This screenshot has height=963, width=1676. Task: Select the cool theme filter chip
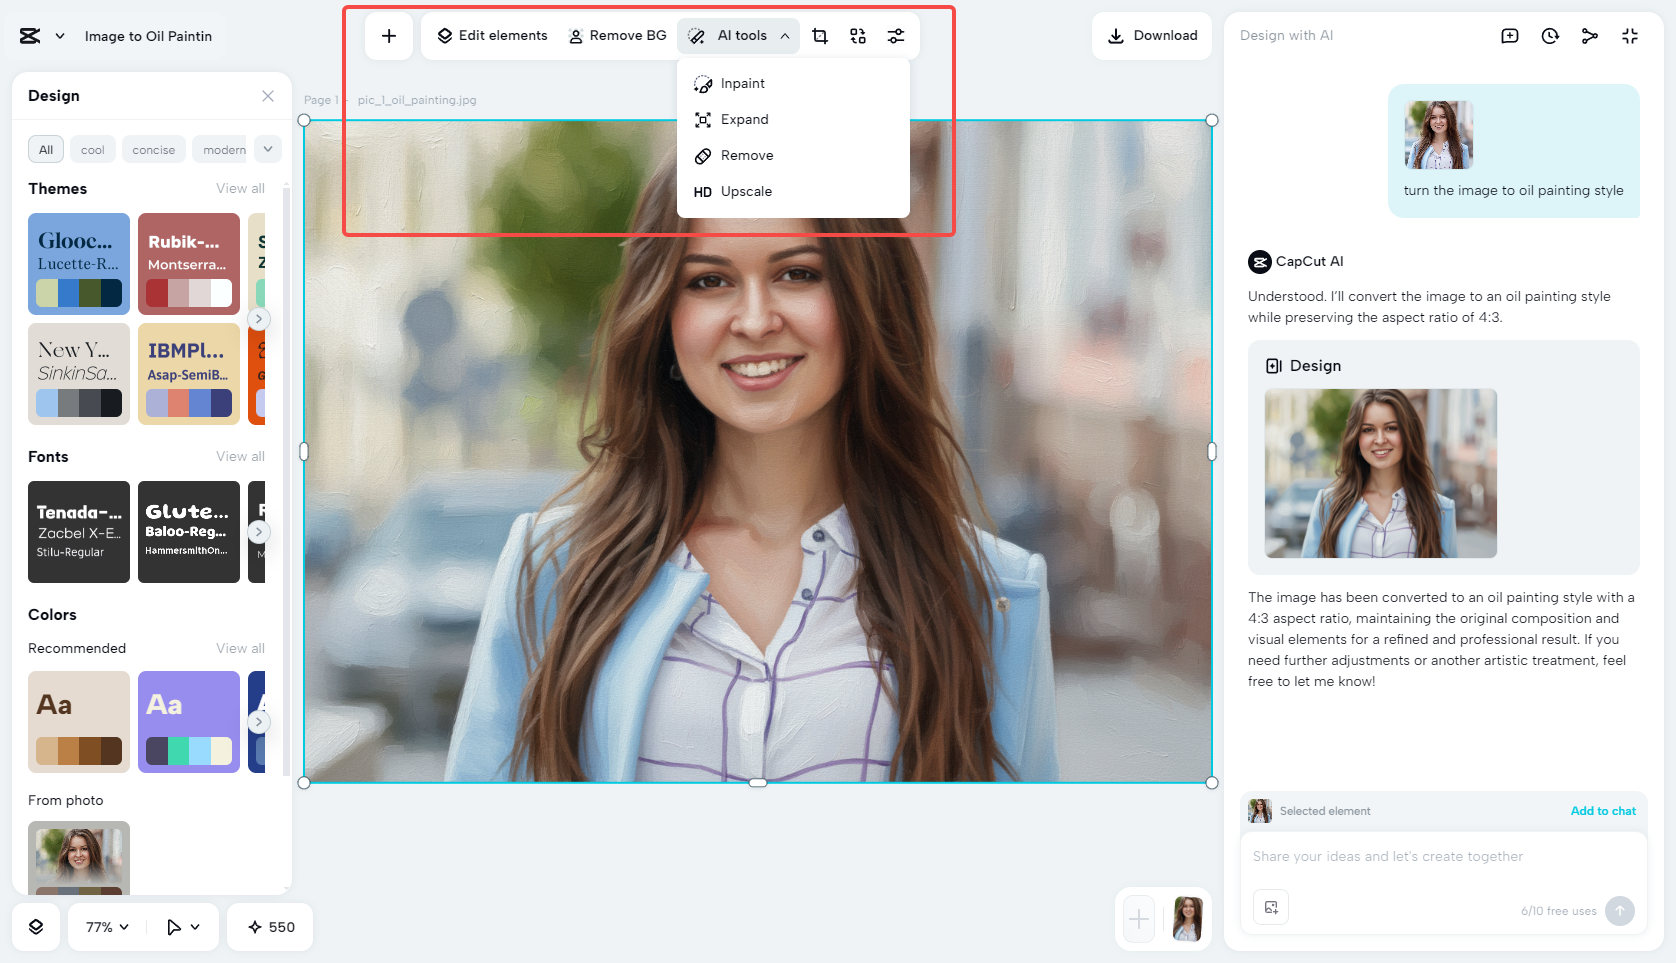click(92, 149)
